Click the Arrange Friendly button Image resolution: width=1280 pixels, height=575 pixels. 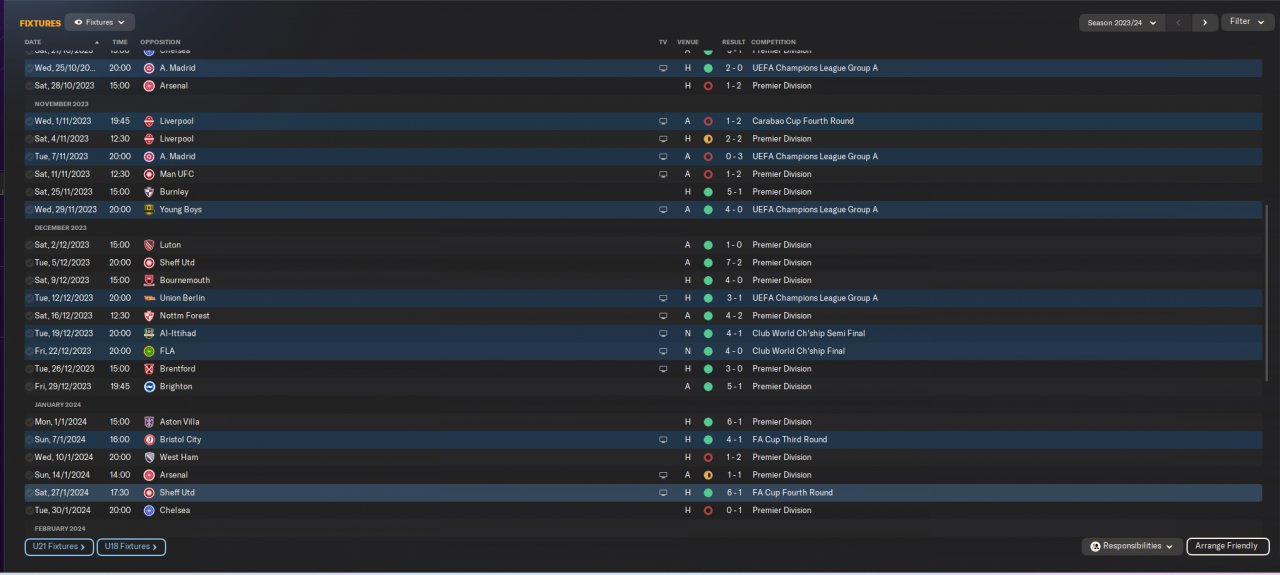(x=1227, y=547)
